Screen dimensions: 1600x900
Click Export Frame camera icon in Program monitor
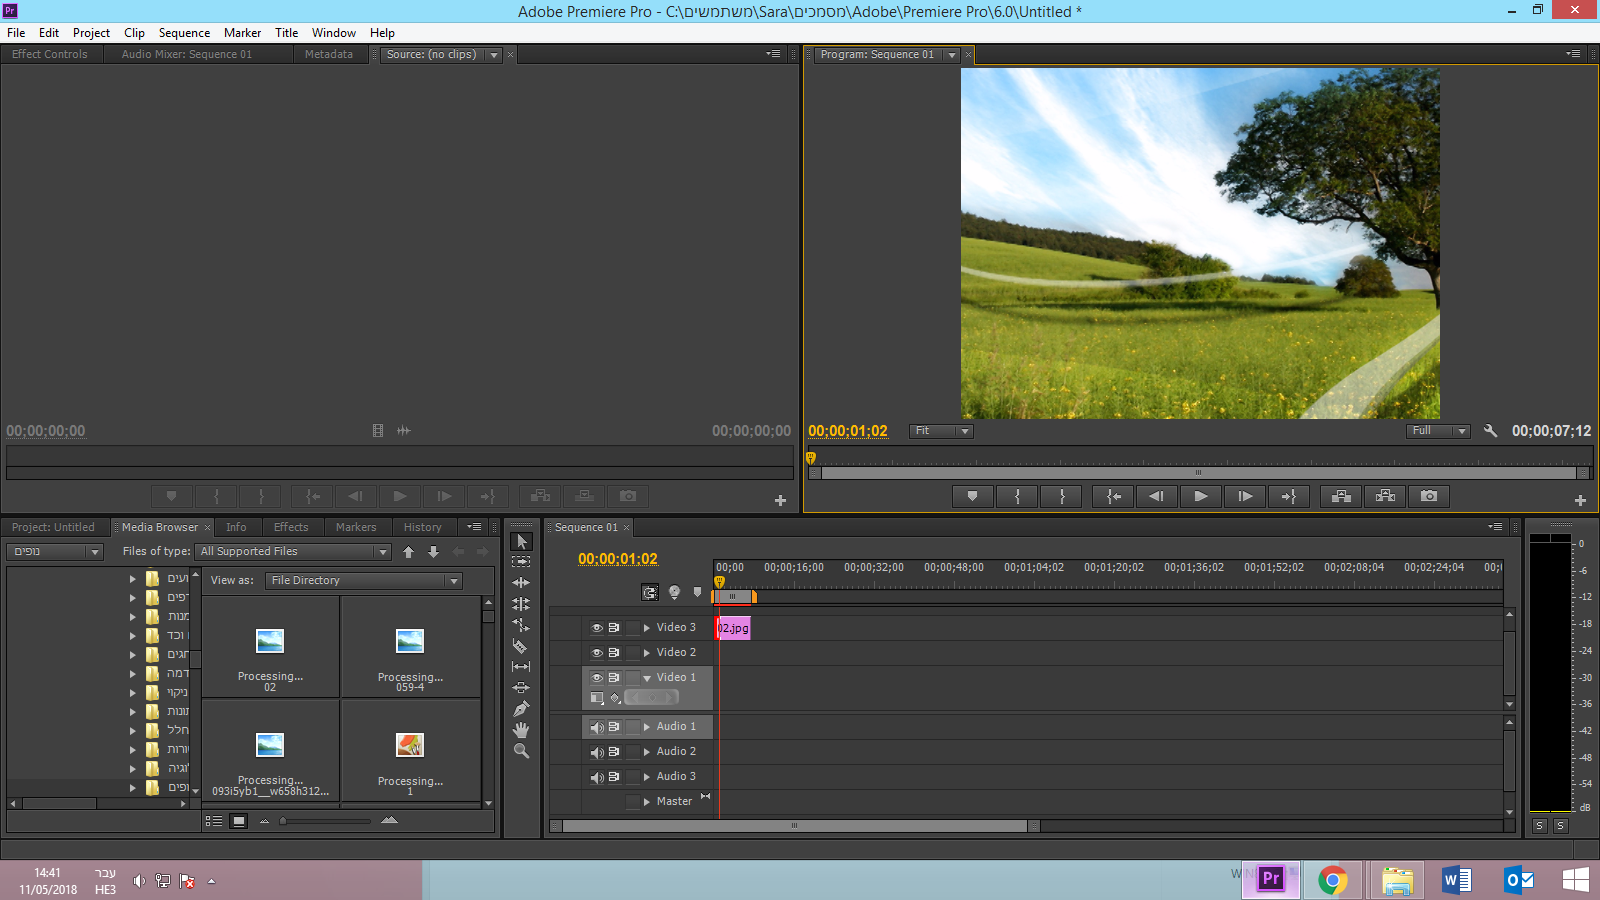click(x=1429, y=496)
